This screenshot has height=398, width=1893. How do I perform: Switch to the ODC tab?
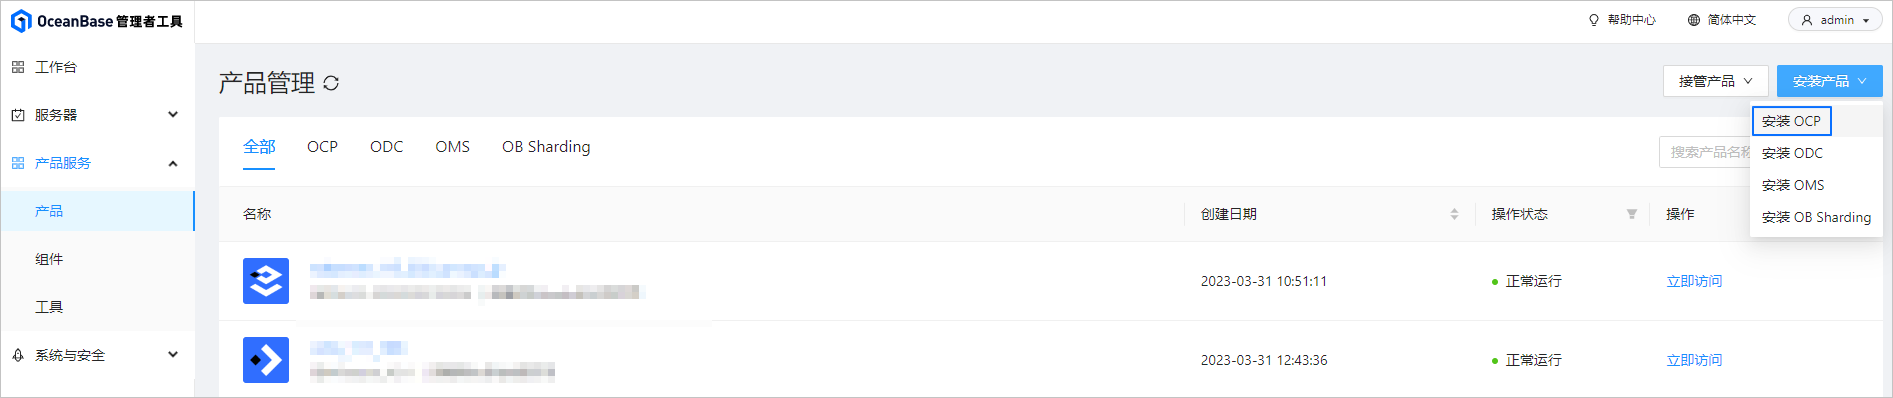tap(386, 147)
